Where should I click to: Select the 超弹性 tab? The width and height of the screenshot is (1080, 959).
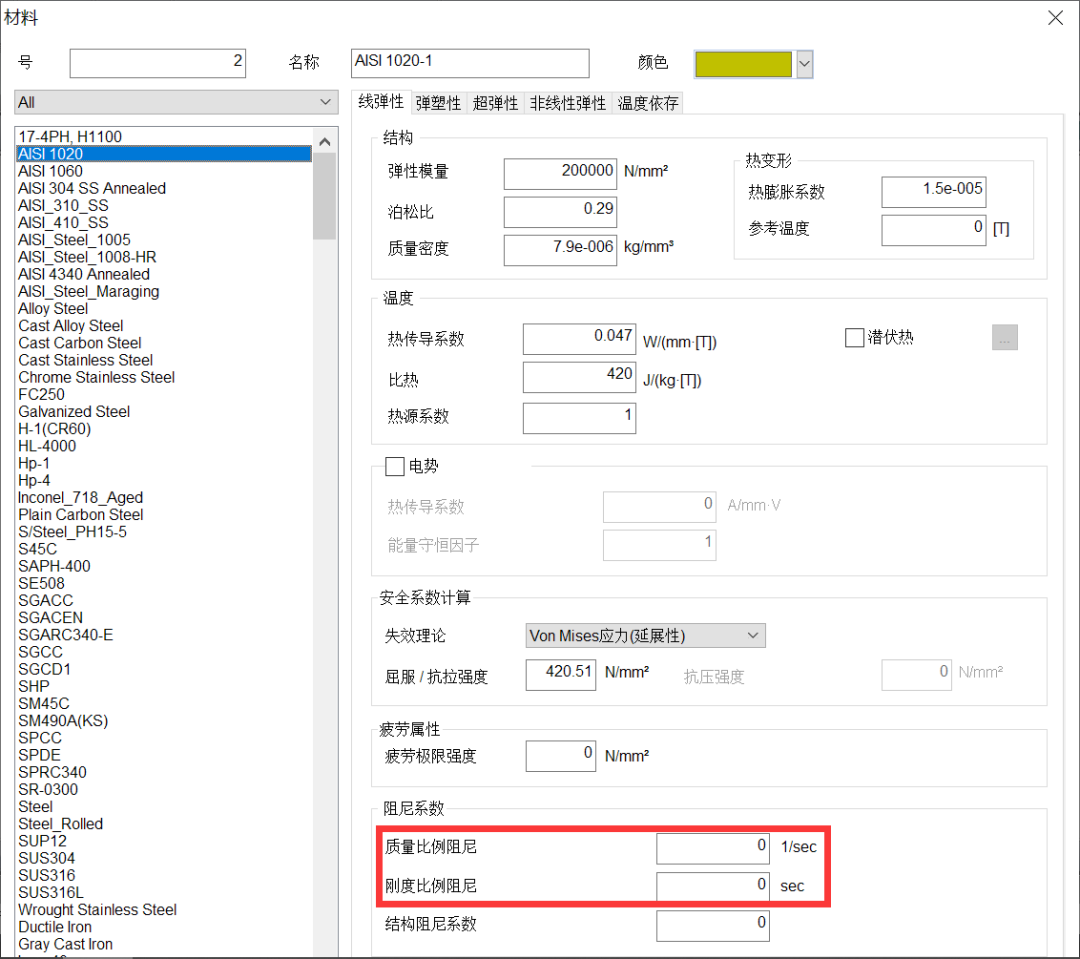point(494,102)
